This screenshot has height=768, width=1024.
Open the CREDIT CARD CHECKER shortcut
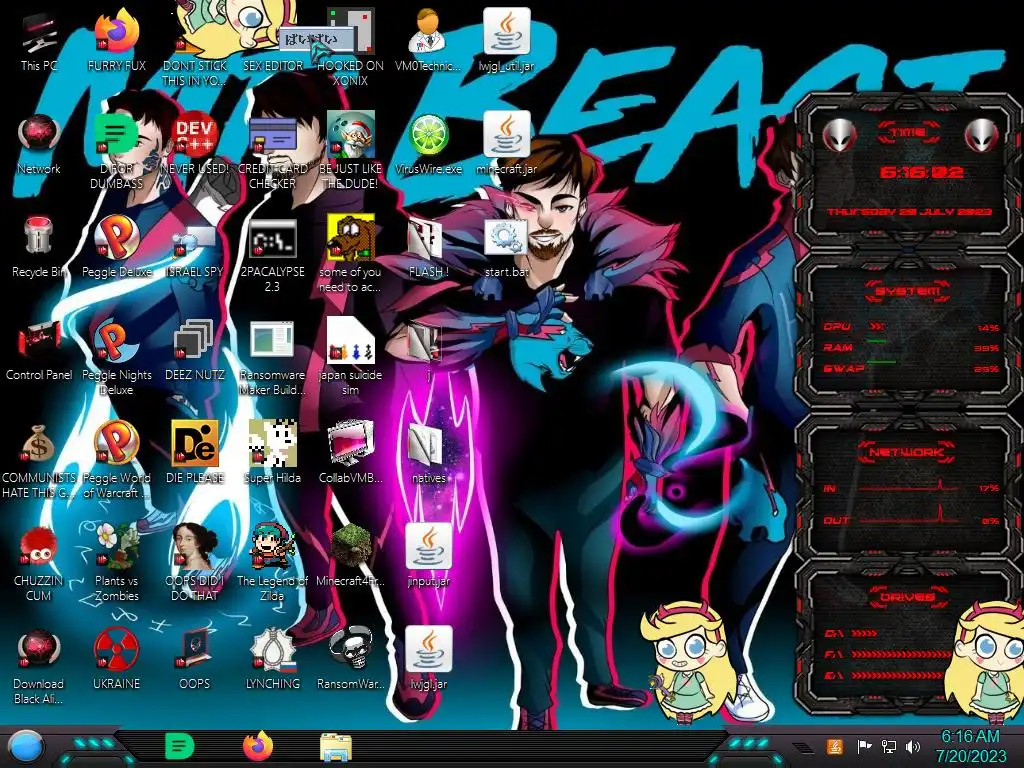[272, 150]
